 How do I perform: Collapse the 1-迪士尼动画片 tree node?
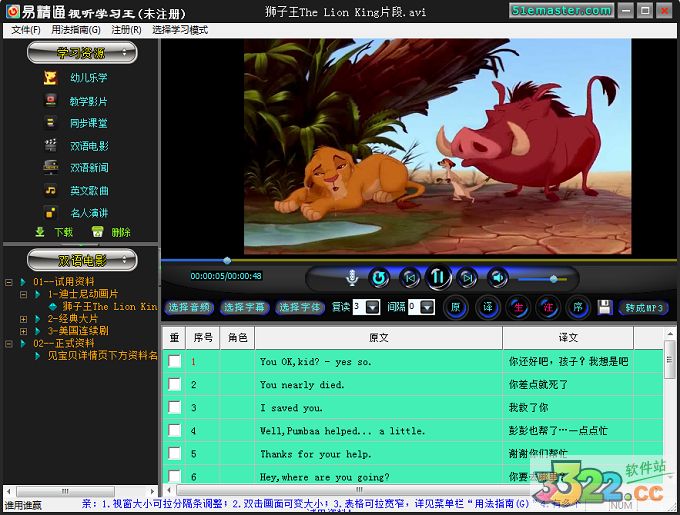point(23,294)
